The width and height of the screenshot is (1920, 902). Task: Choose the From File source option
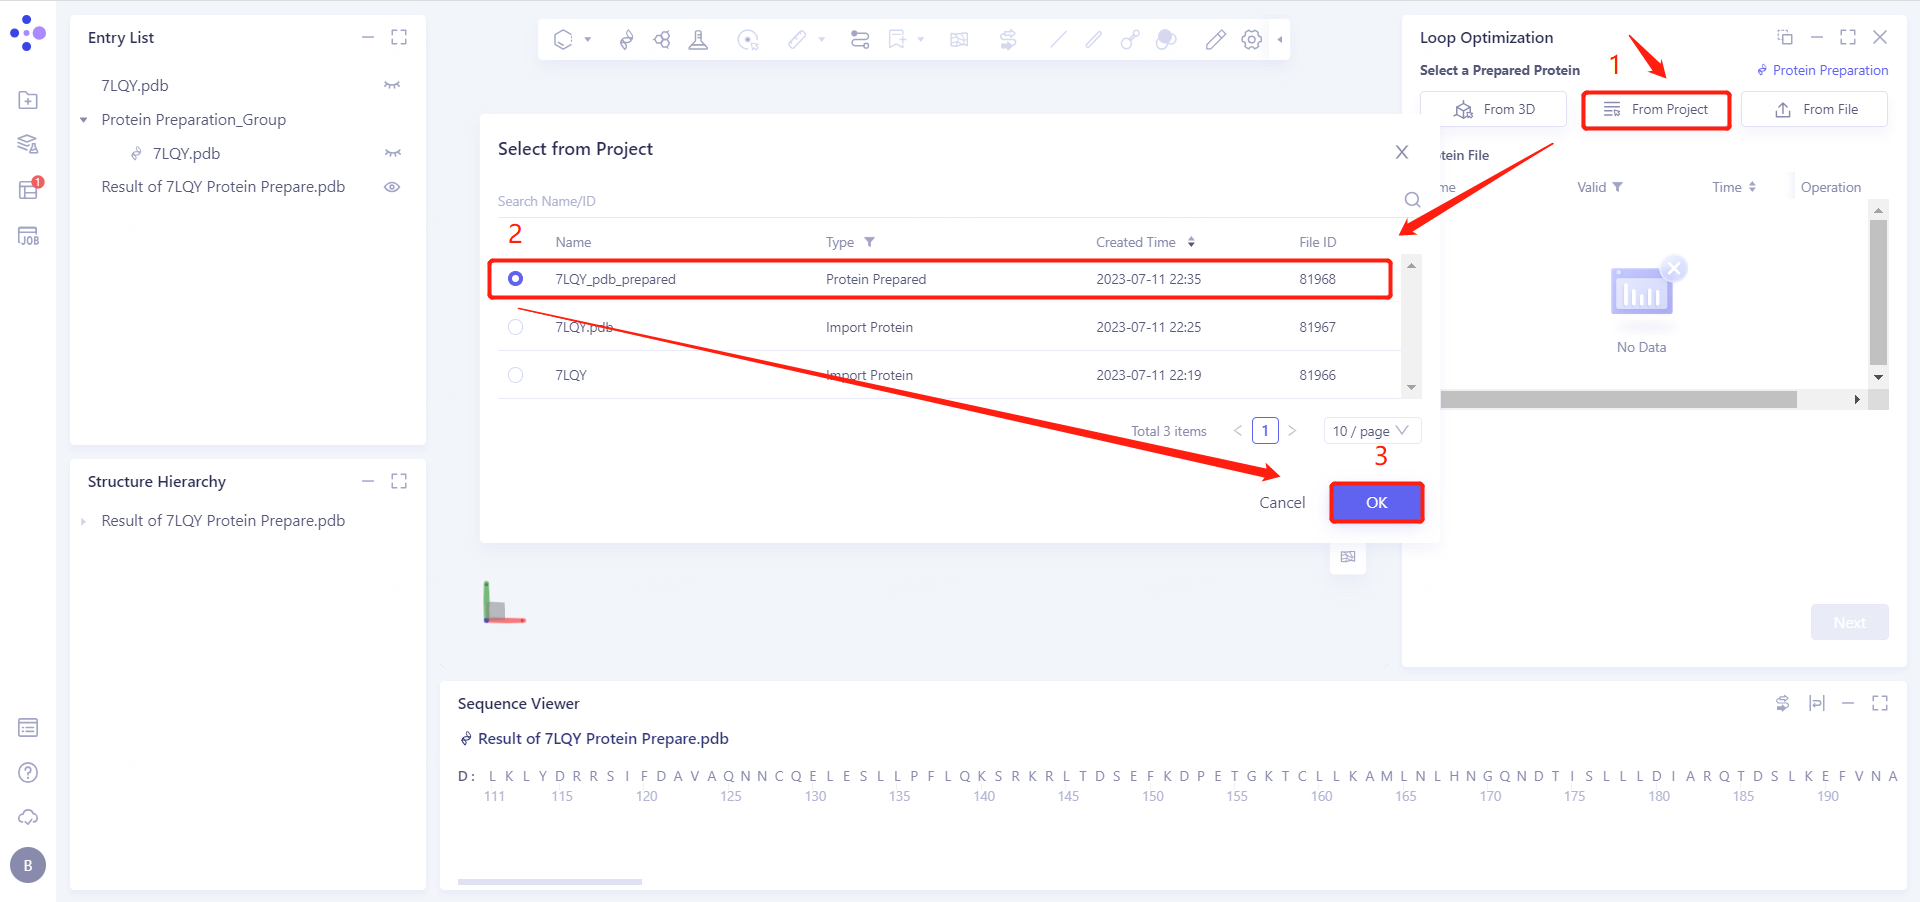pyautogui.click(x=1814, y=109)
